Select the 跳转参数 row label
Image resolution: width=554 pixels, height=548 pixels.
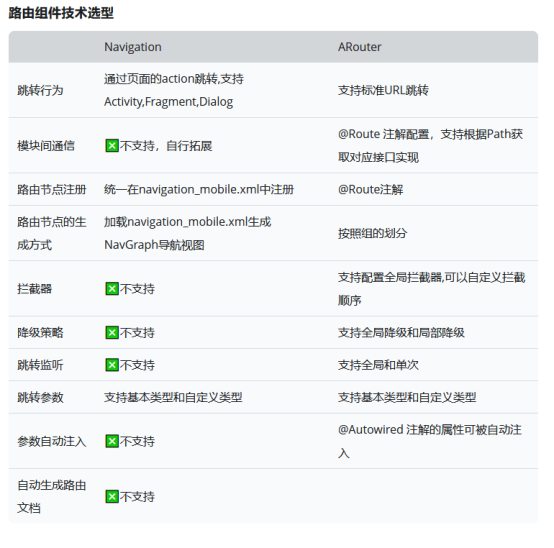coord(40,397)
